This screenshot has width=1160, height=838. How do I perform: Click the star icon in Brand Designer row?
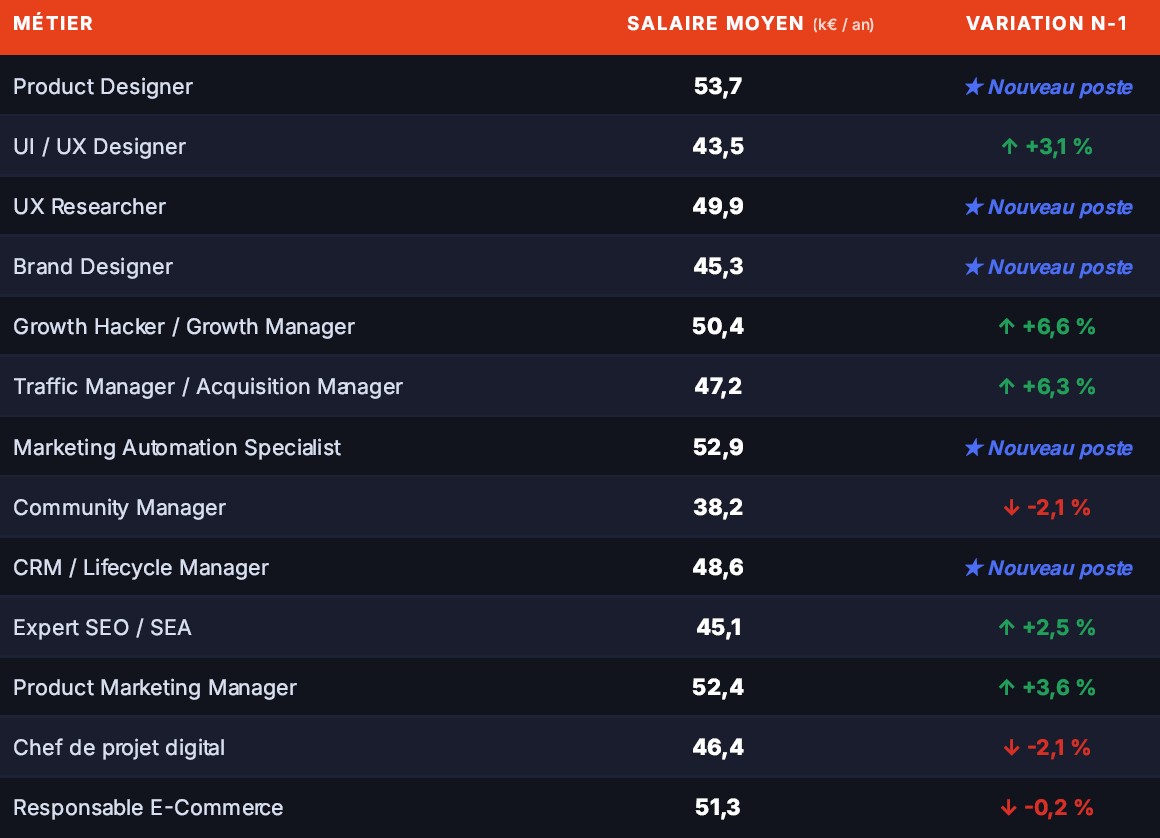tap(974, 266)
